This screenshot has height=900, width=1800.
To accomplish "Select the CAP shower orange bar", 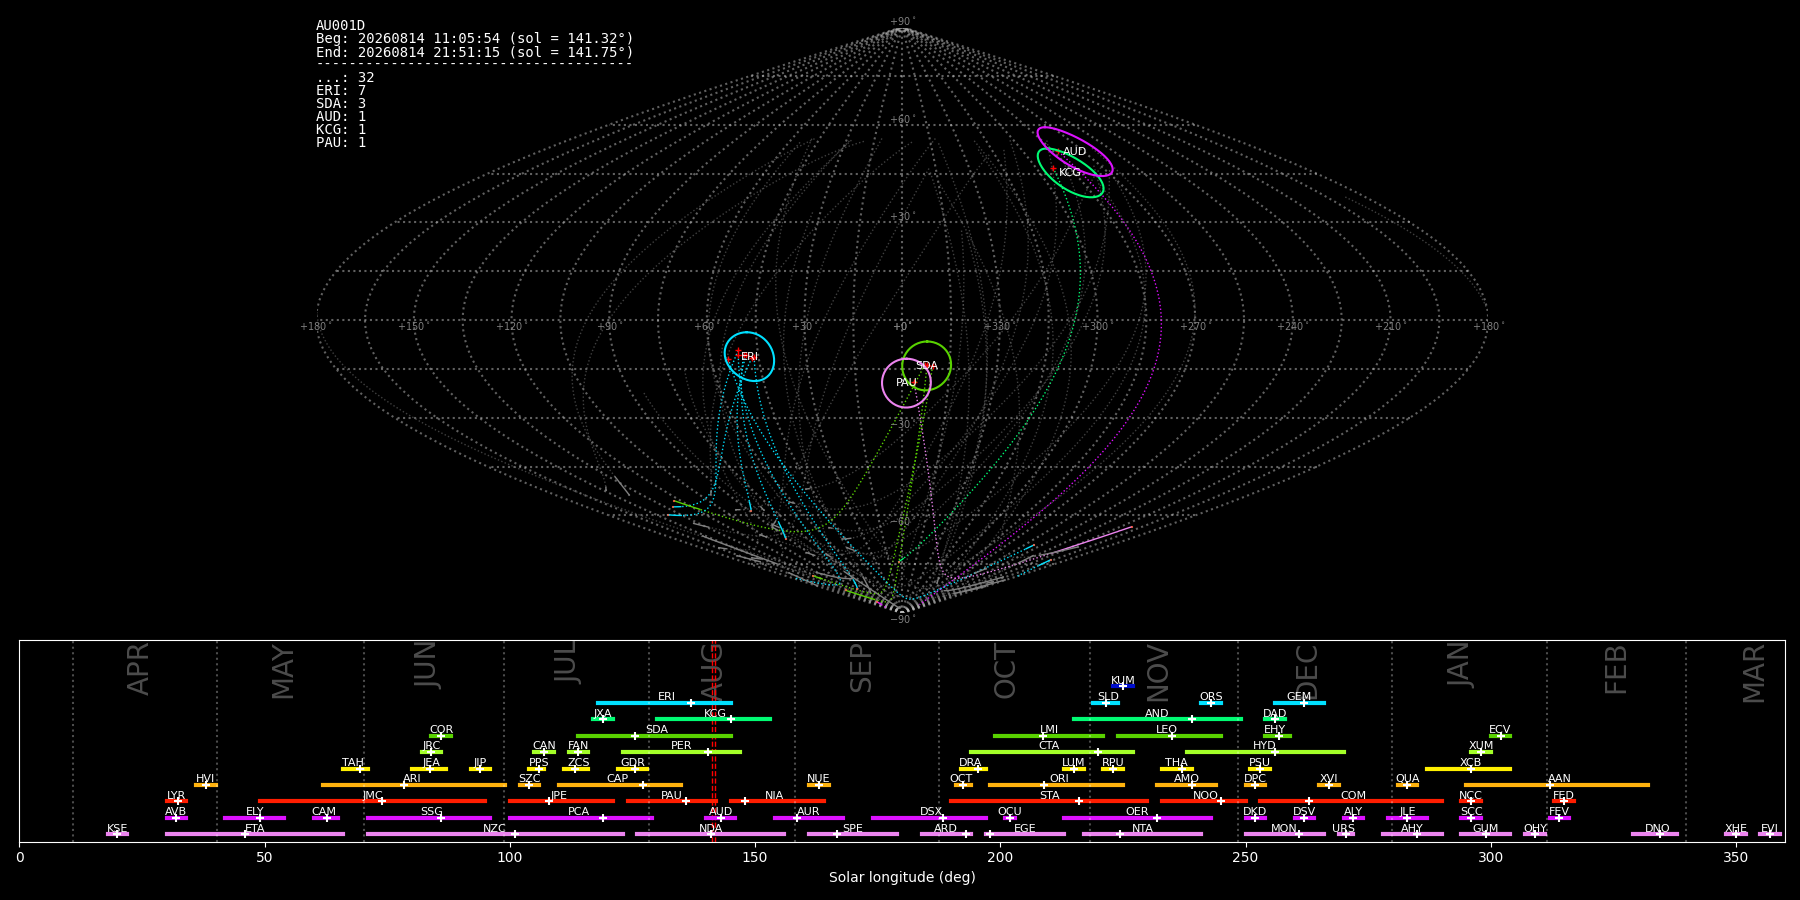I will [x=620, y=785].
